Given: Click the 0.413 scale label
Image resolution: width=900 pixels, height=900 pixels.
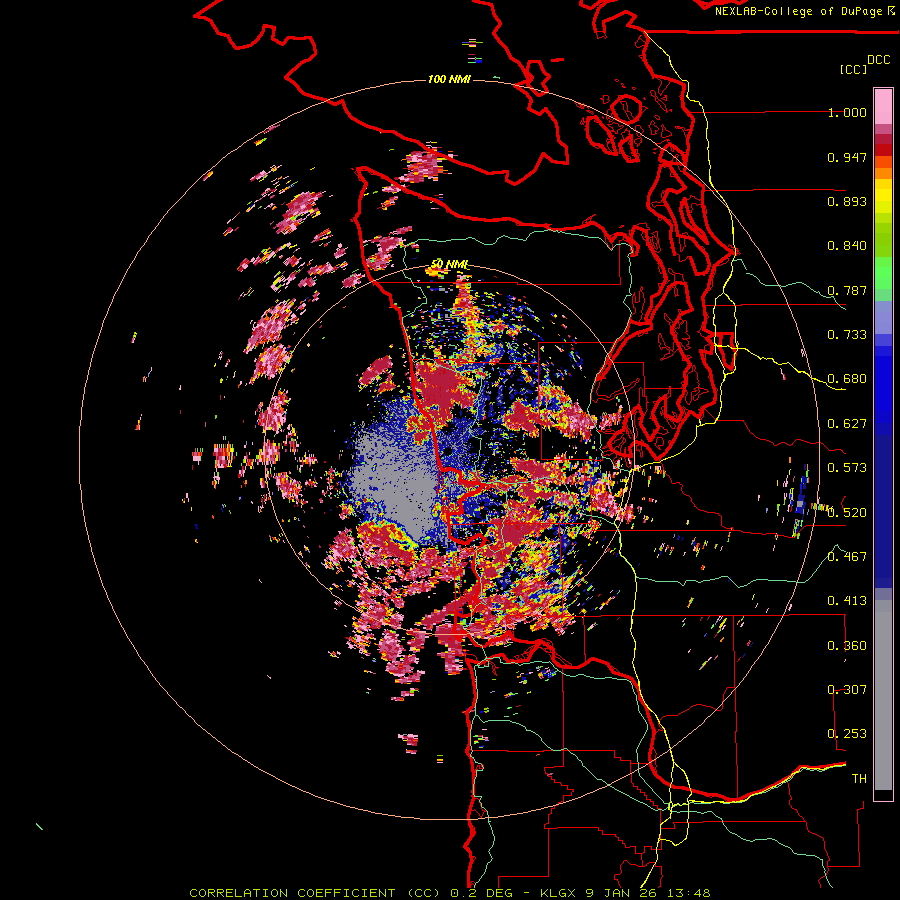Looking at the screenshot, I should 847,601.
